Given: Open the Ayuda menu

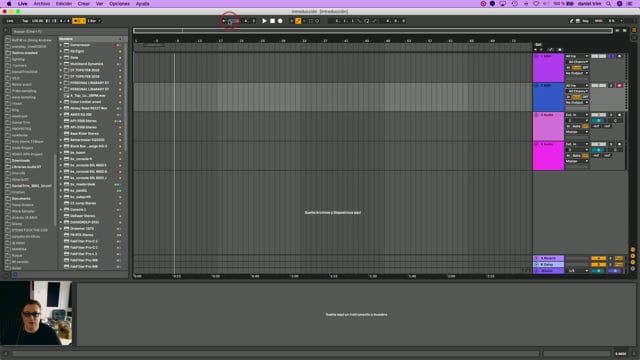Looking at the screenshot, I should tap(142, 4).
